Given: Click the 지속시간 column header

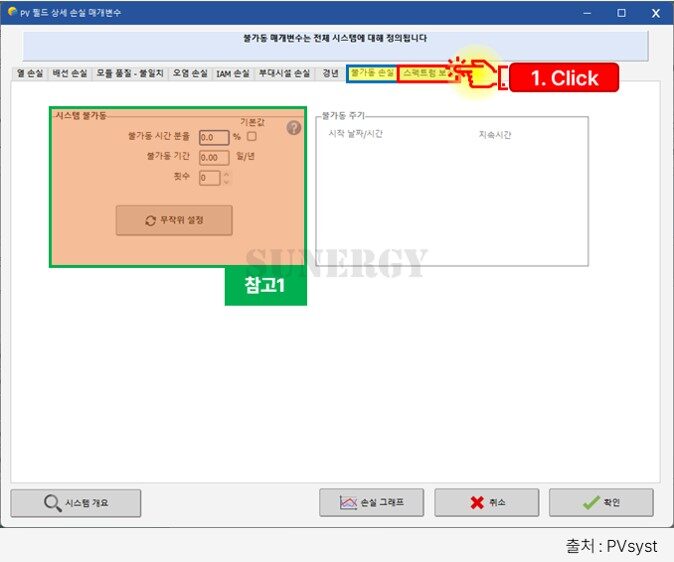Looking at the screenshot, I should point(495,135).
